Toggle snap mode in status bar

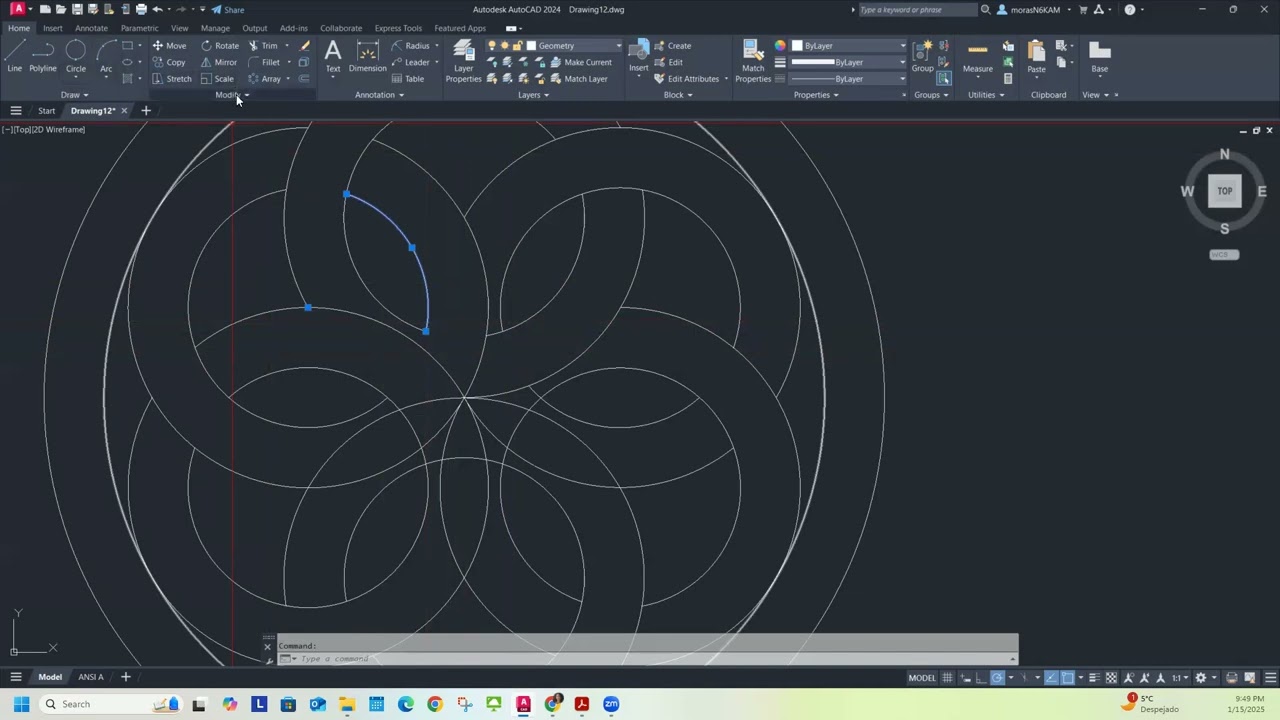966,678
